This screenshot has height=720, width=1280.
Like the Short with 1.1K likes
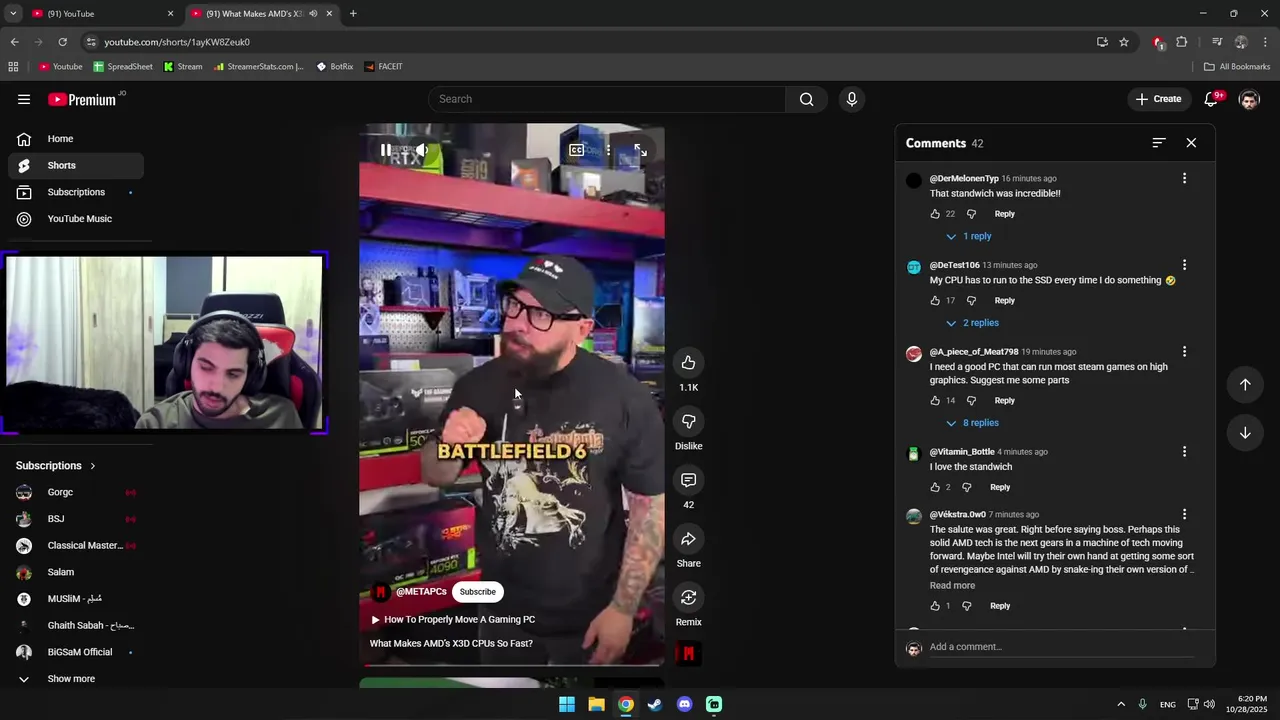[688, 362]
